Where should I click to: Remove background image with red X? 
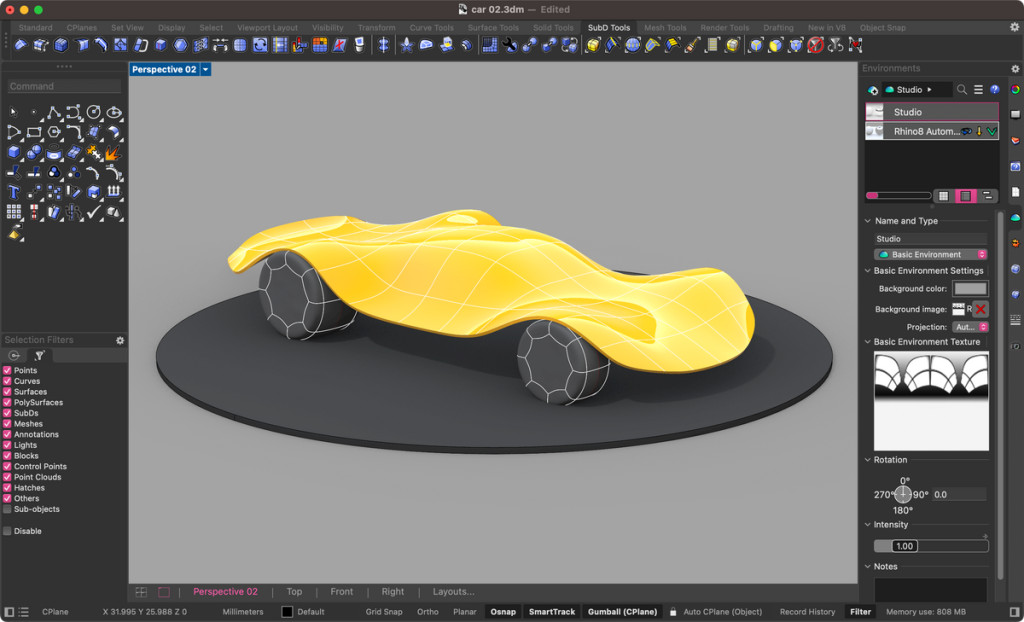tap(980, 310)
